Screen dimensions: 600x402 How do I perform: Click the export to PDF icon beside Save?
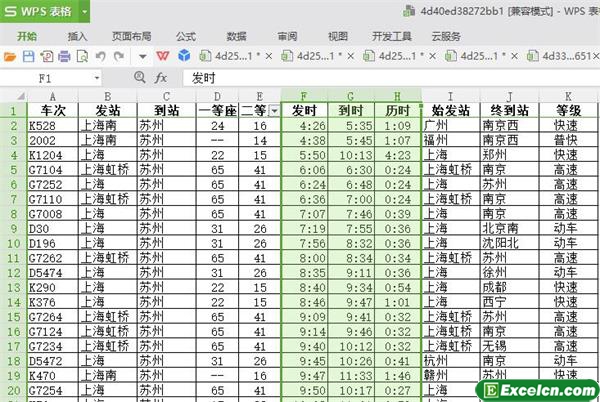tap(47, 57)
